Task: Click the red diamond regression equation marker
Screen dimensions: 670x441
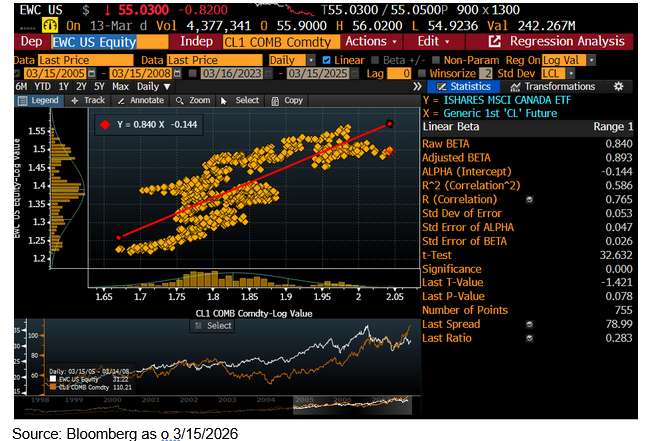Action: click(105, 125)
